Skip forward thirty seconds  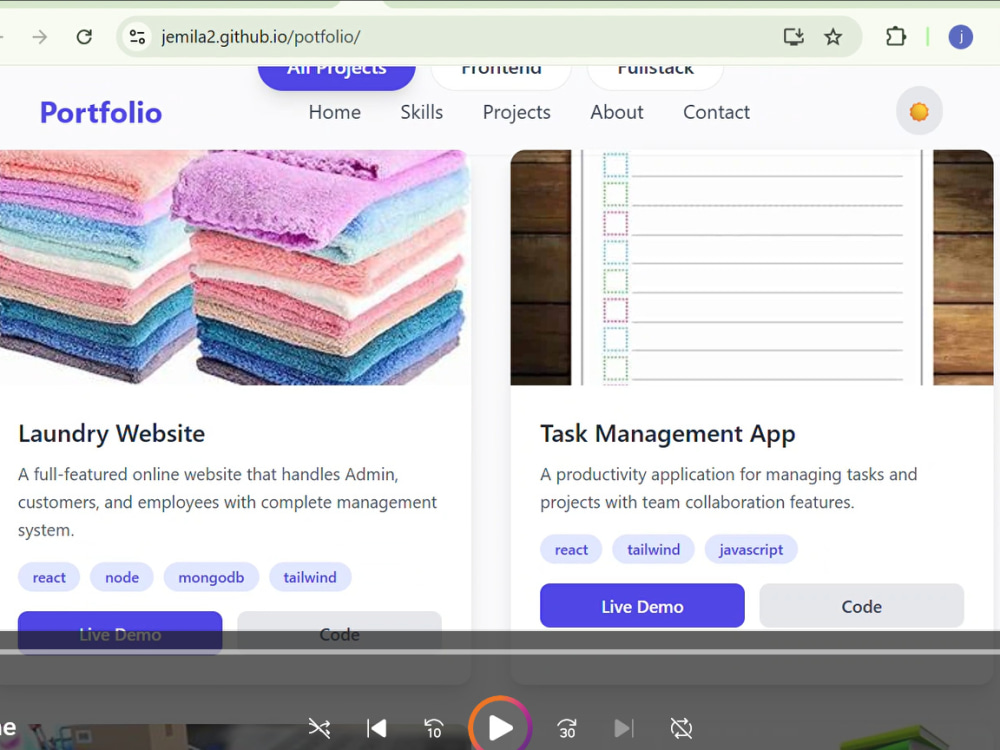566,728
